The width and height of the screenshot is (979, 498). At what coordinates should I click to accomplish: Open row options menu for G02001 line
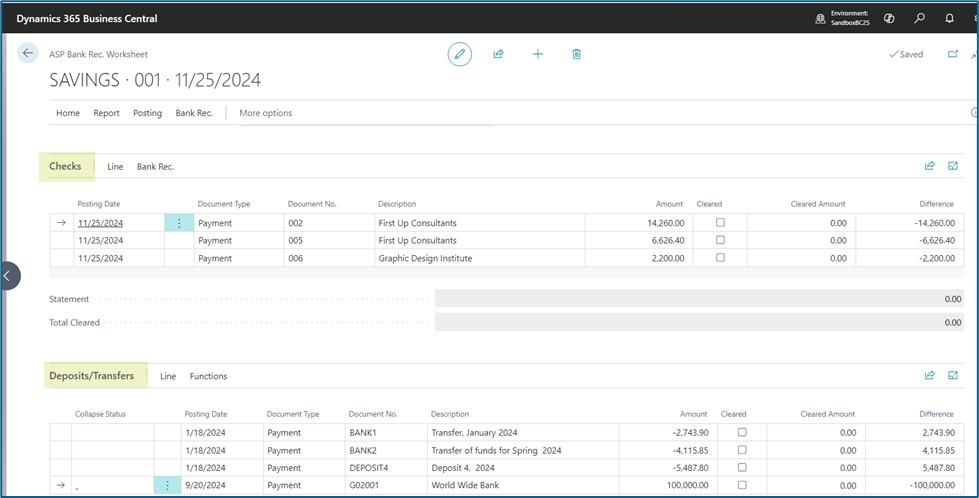click(x=167, y=485)
